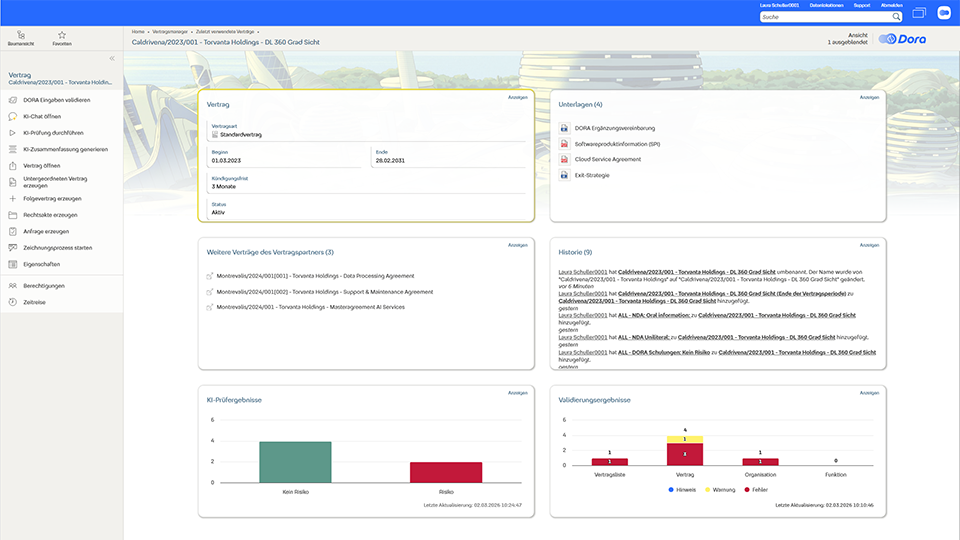Viewport: 960px width, 540px height.
Task: Open the Ansicht hidden widgets selector
Action: click(849, 39)
